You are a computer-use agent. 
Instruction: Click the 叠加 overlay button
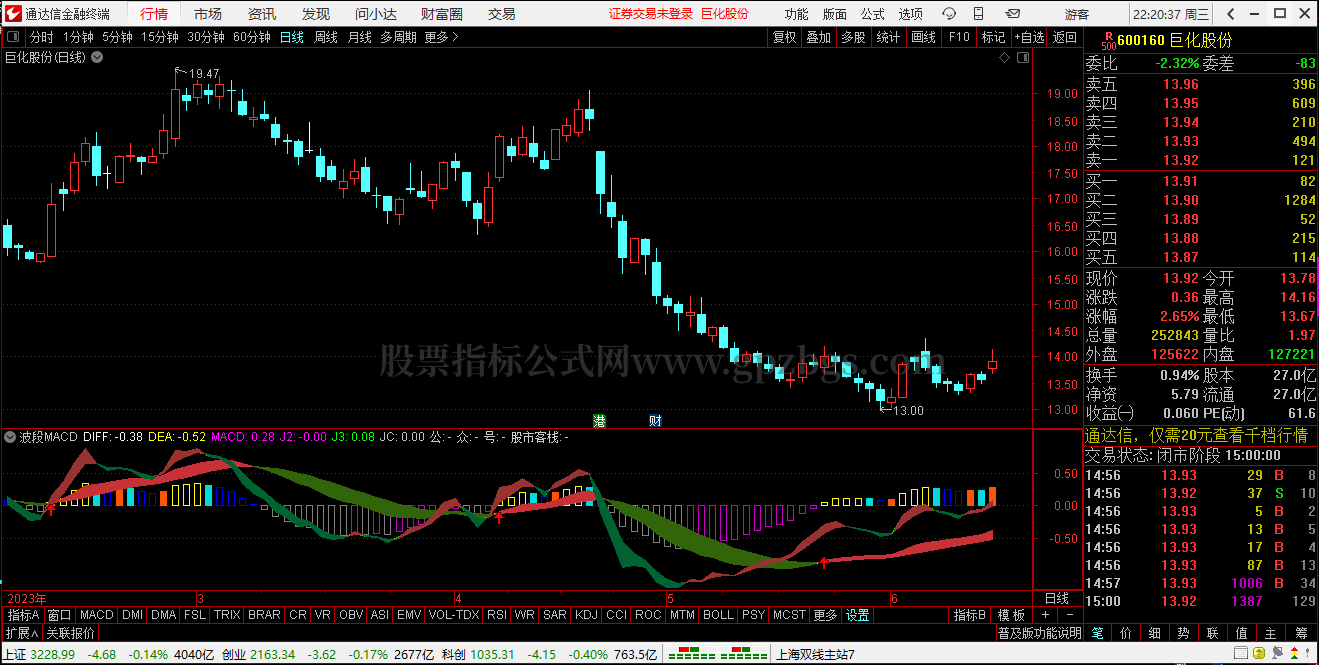819,37
